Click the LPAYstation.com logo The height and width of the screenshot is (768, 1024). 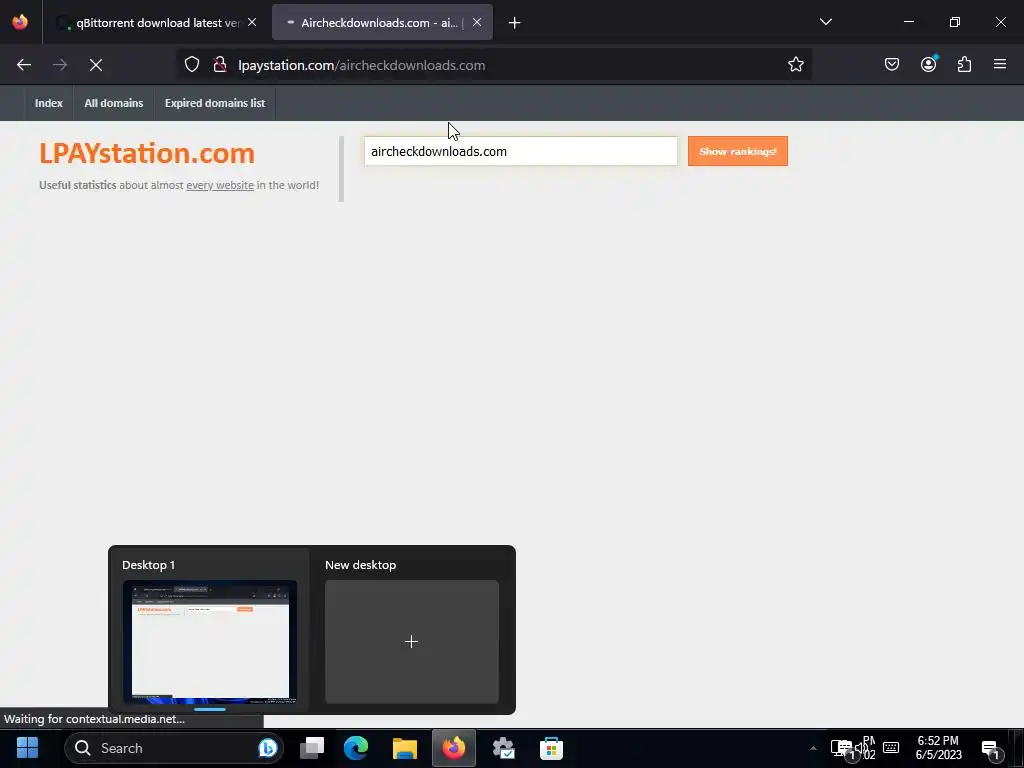click(x=147, y=153)
